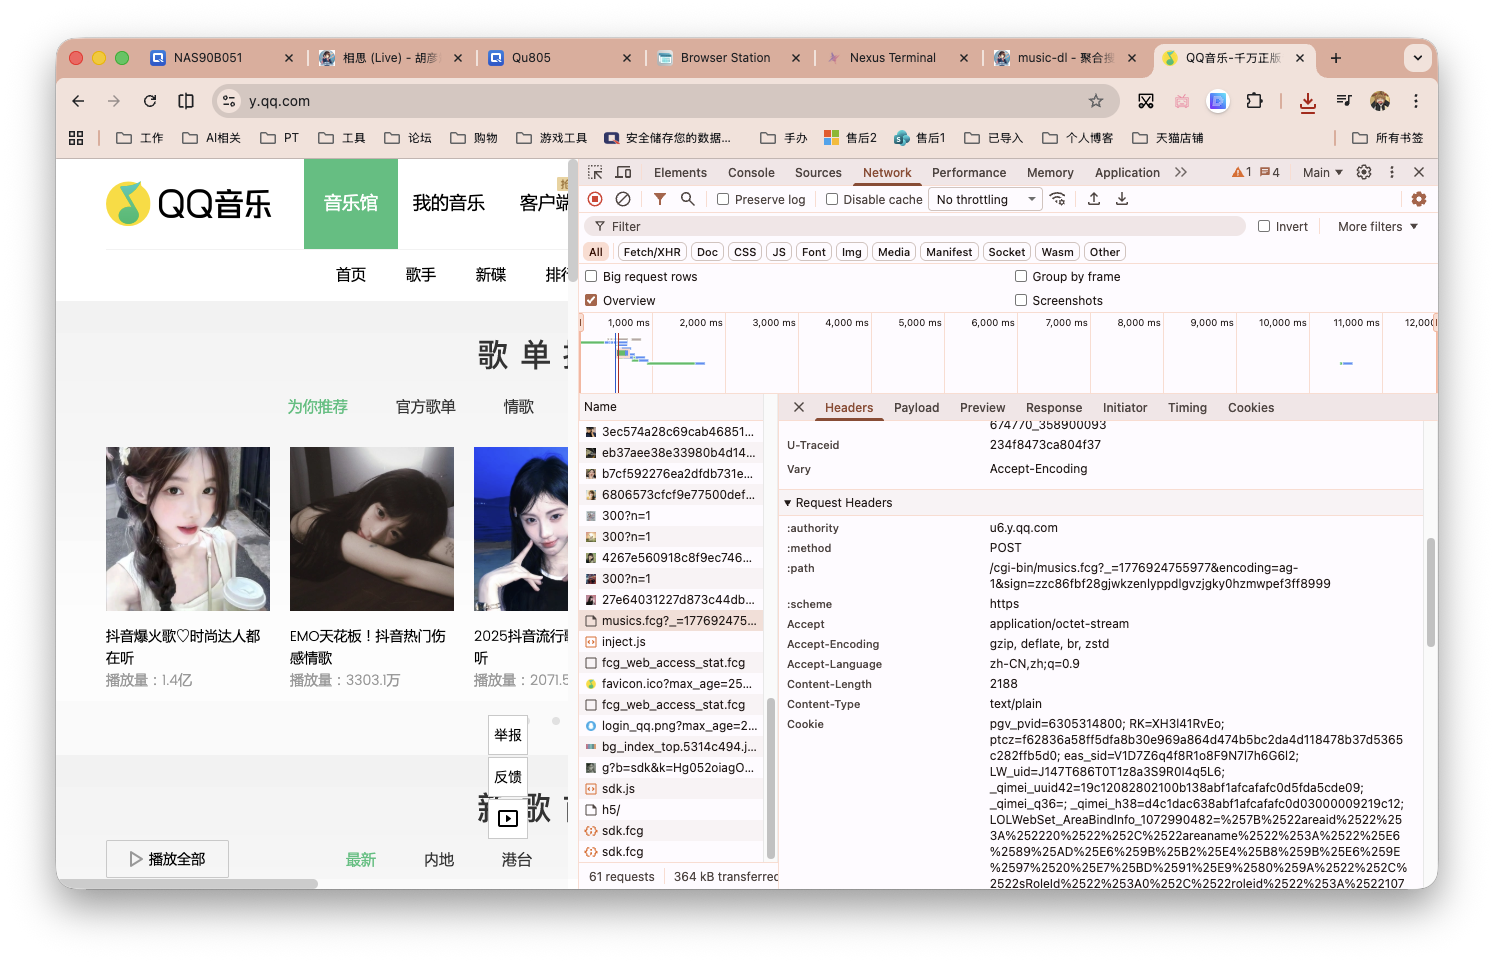Open the Console panel tab
This screenshot has width=1494, height=963.
click(x=751, y=172)
